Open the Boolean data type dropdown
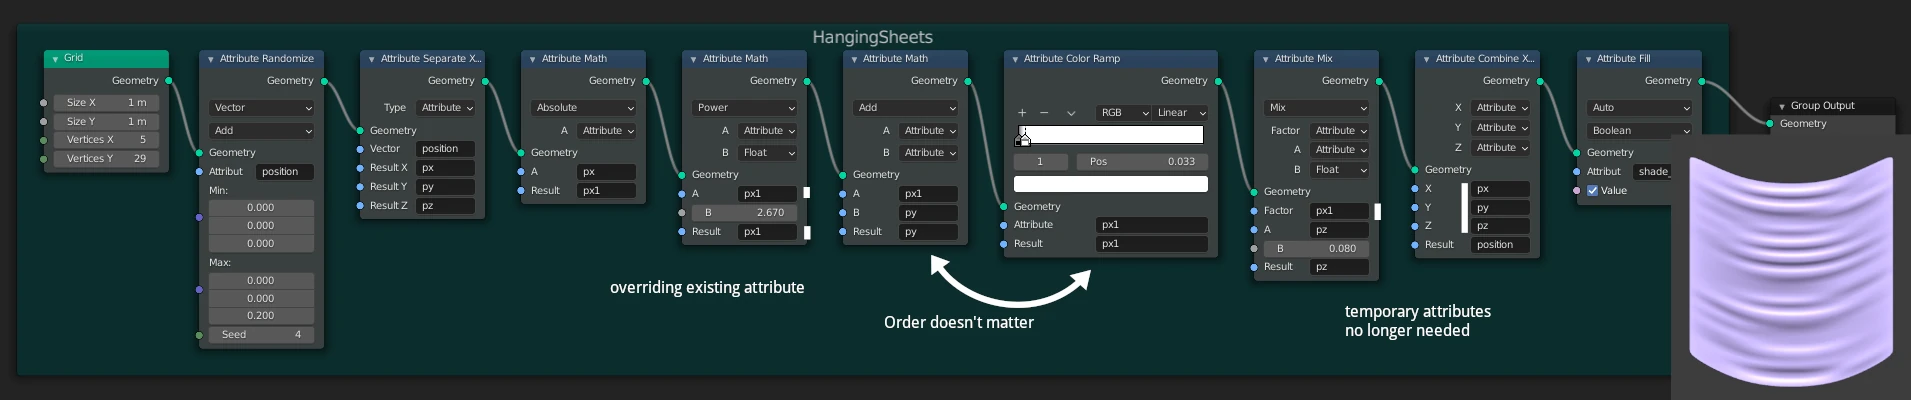The image size is (1911, 400). tap(1639, 131)
